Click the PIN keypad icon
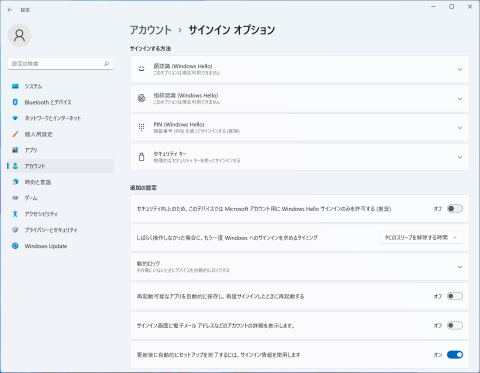 (x=142, y=127)
